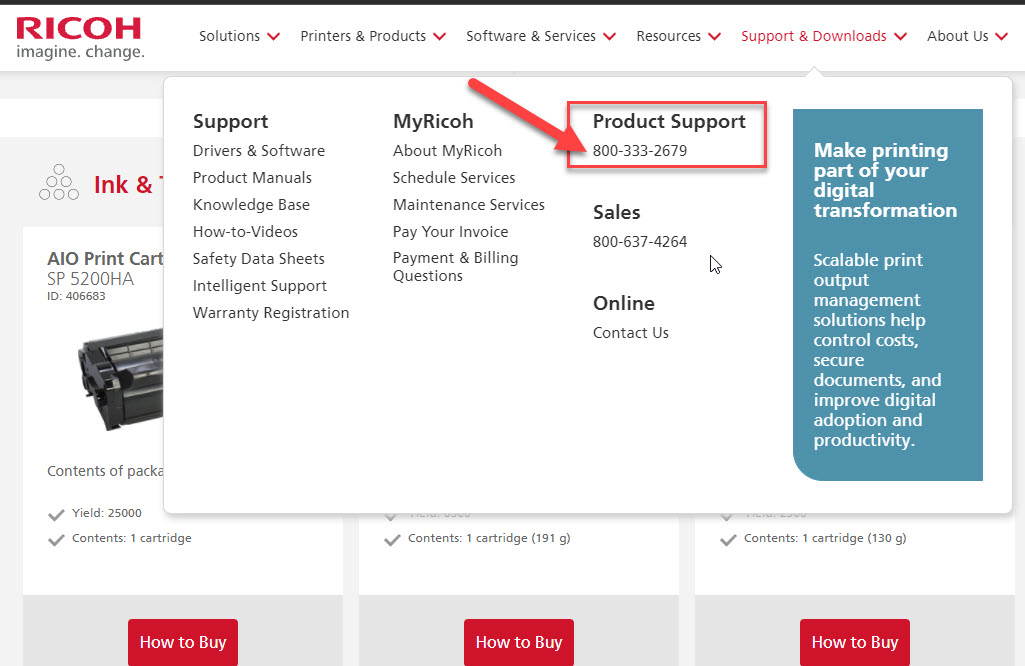The width and height of the screenshot is (1025, 666).
Task: Expand the About Us chevron
Action: coord(1001,37)
